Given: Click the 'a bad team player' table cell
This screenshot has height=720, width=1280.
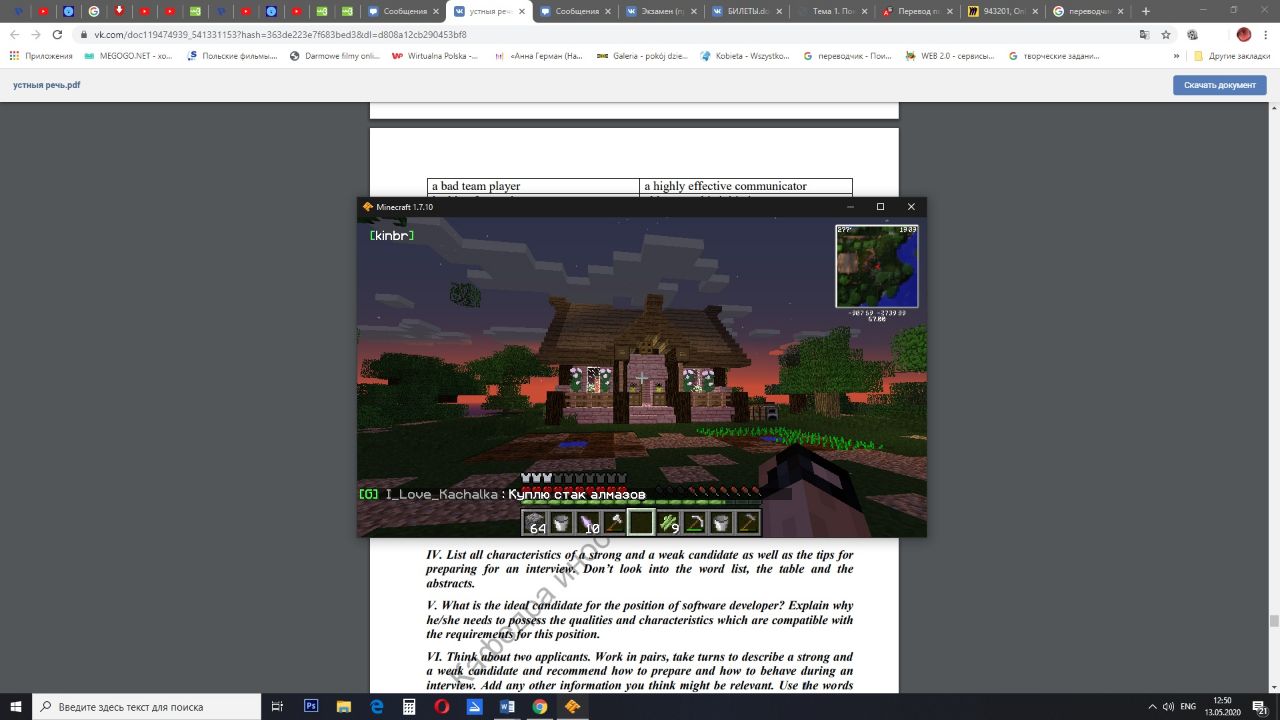Looking at the screenshot, I should coord(533,186).
